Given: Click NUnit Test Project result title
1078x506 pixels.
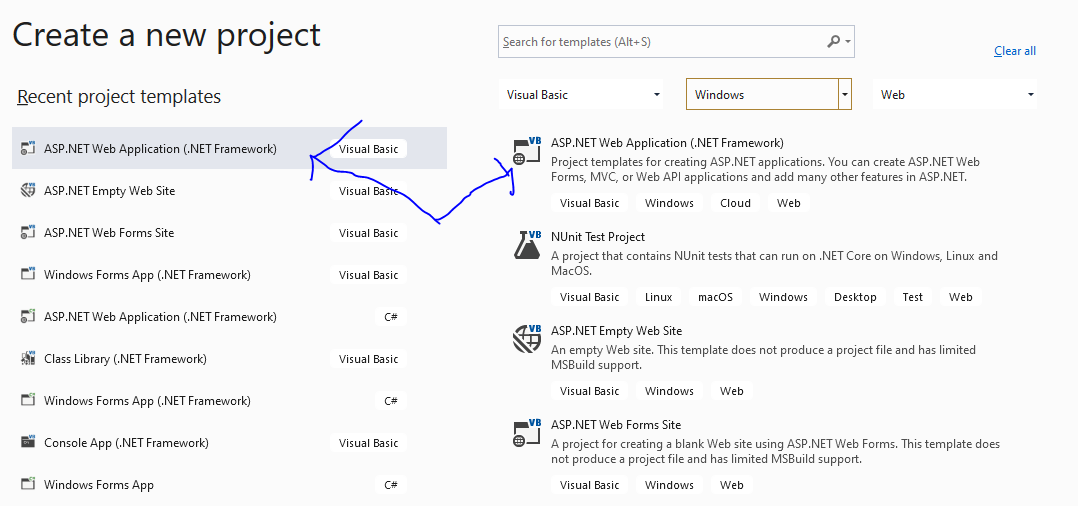Looking at the screenshot, I should tap(597, 236).
